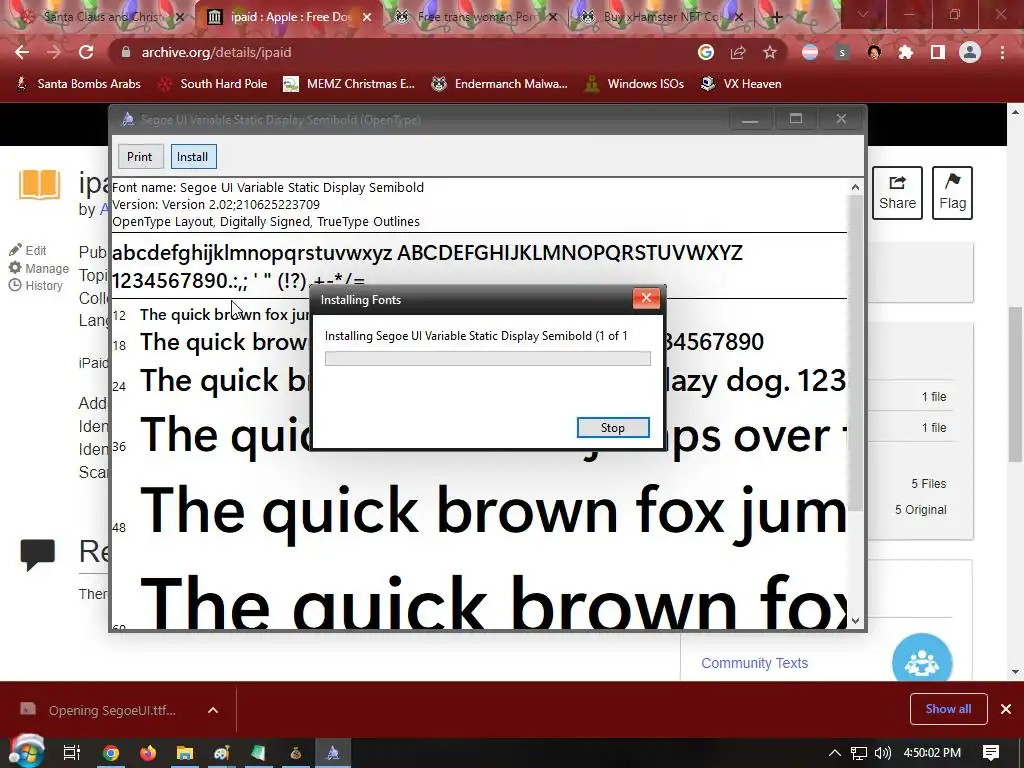Click the Install button in font viewer
This screenshot has width=1024, height=768.
click(x=193, y=157)
